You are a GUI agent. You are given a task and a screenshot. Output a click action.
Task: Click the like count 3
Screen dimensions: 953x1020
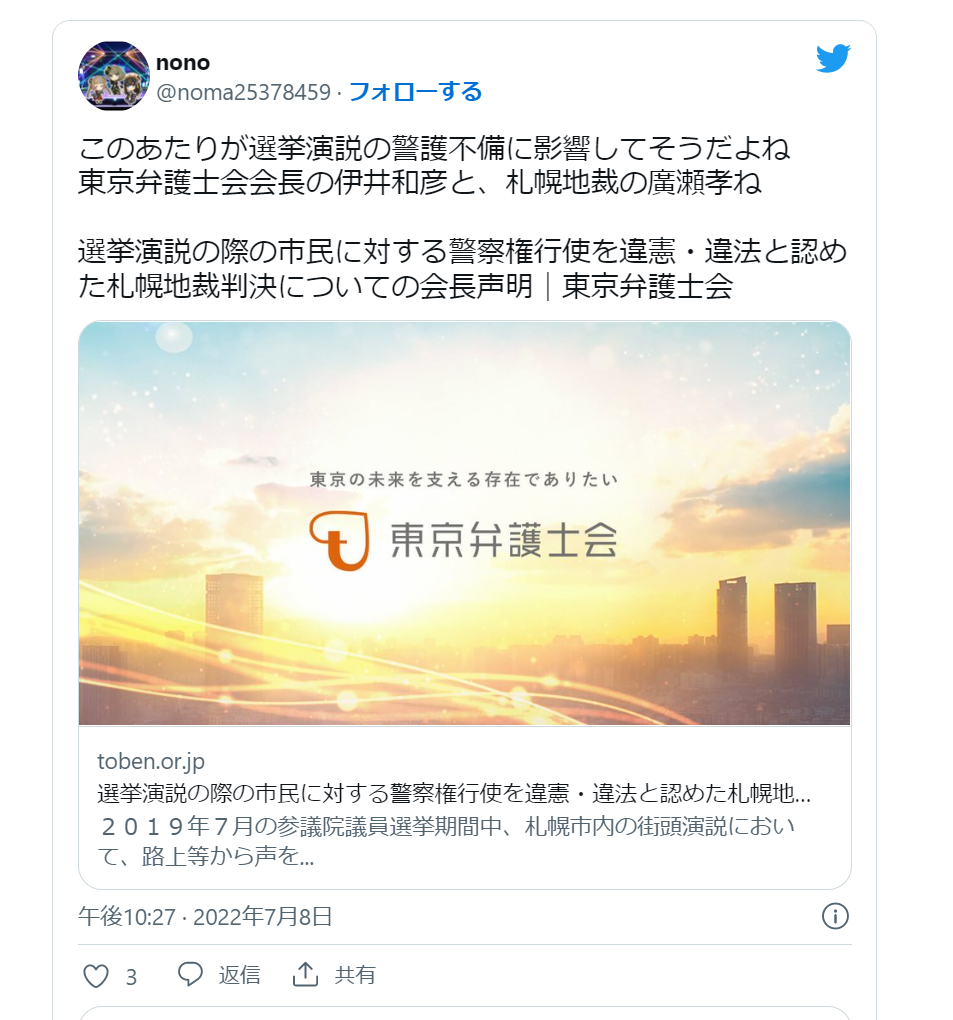tap(131, 976)
